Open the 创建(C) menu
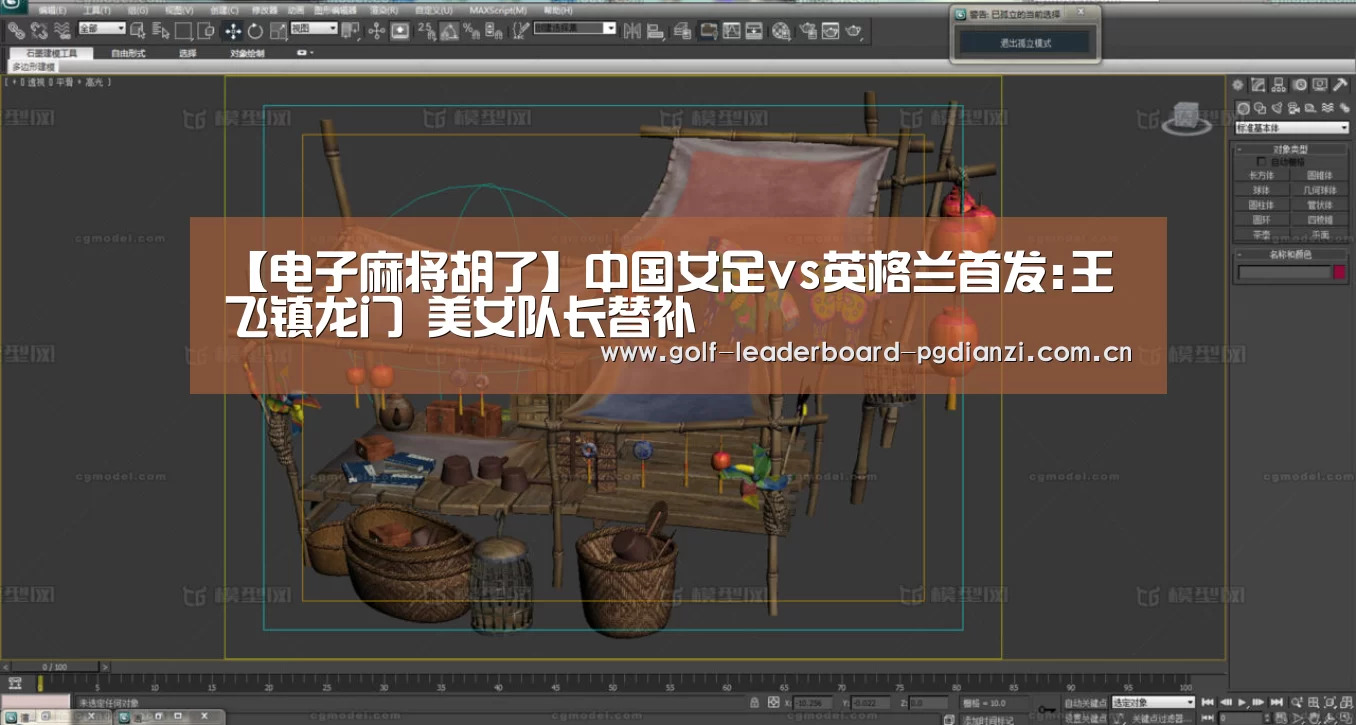The width and height of the screenshot is (1356, 725). [x=224, y=10]
